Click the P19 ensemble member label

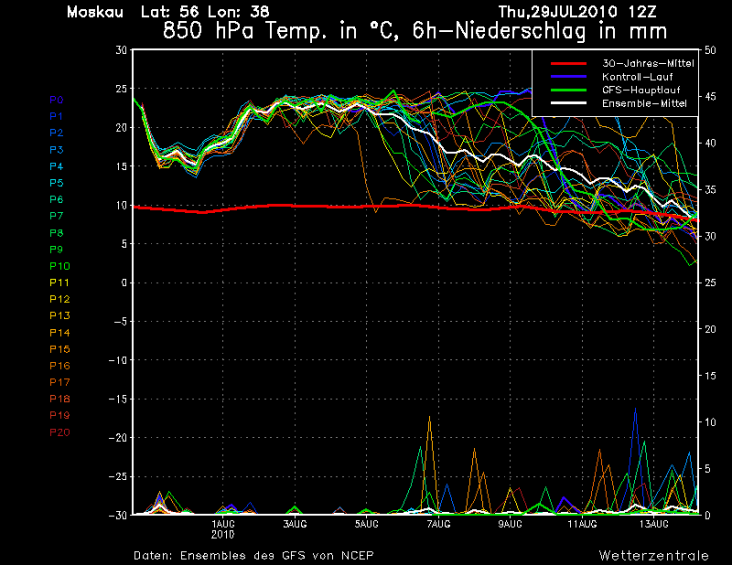coord(60,416)
